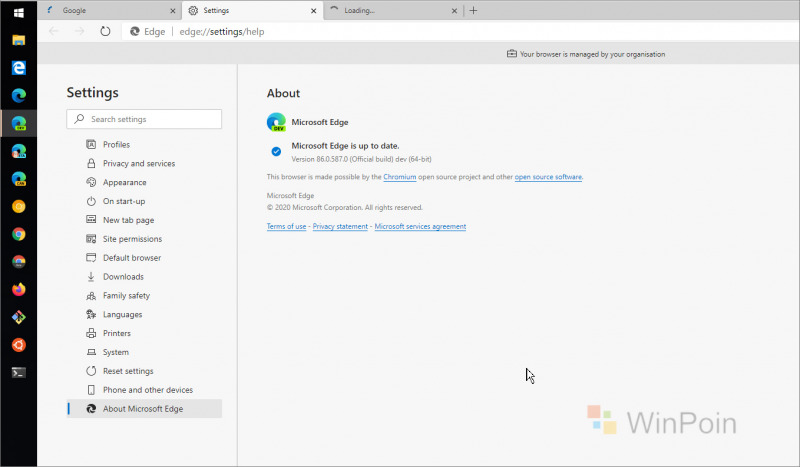Screen dimensions: 800x467
Task: Click the browser forward arrow
Action: click(x=80, y=32)
